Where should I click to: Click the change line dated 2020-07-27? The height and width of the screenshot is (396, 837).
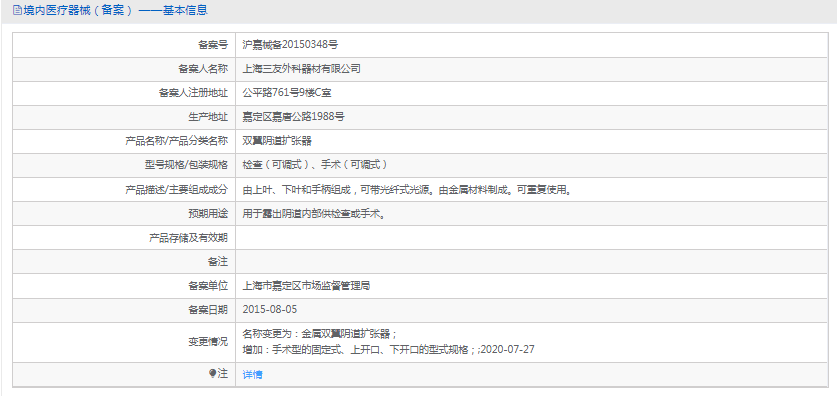389,350
